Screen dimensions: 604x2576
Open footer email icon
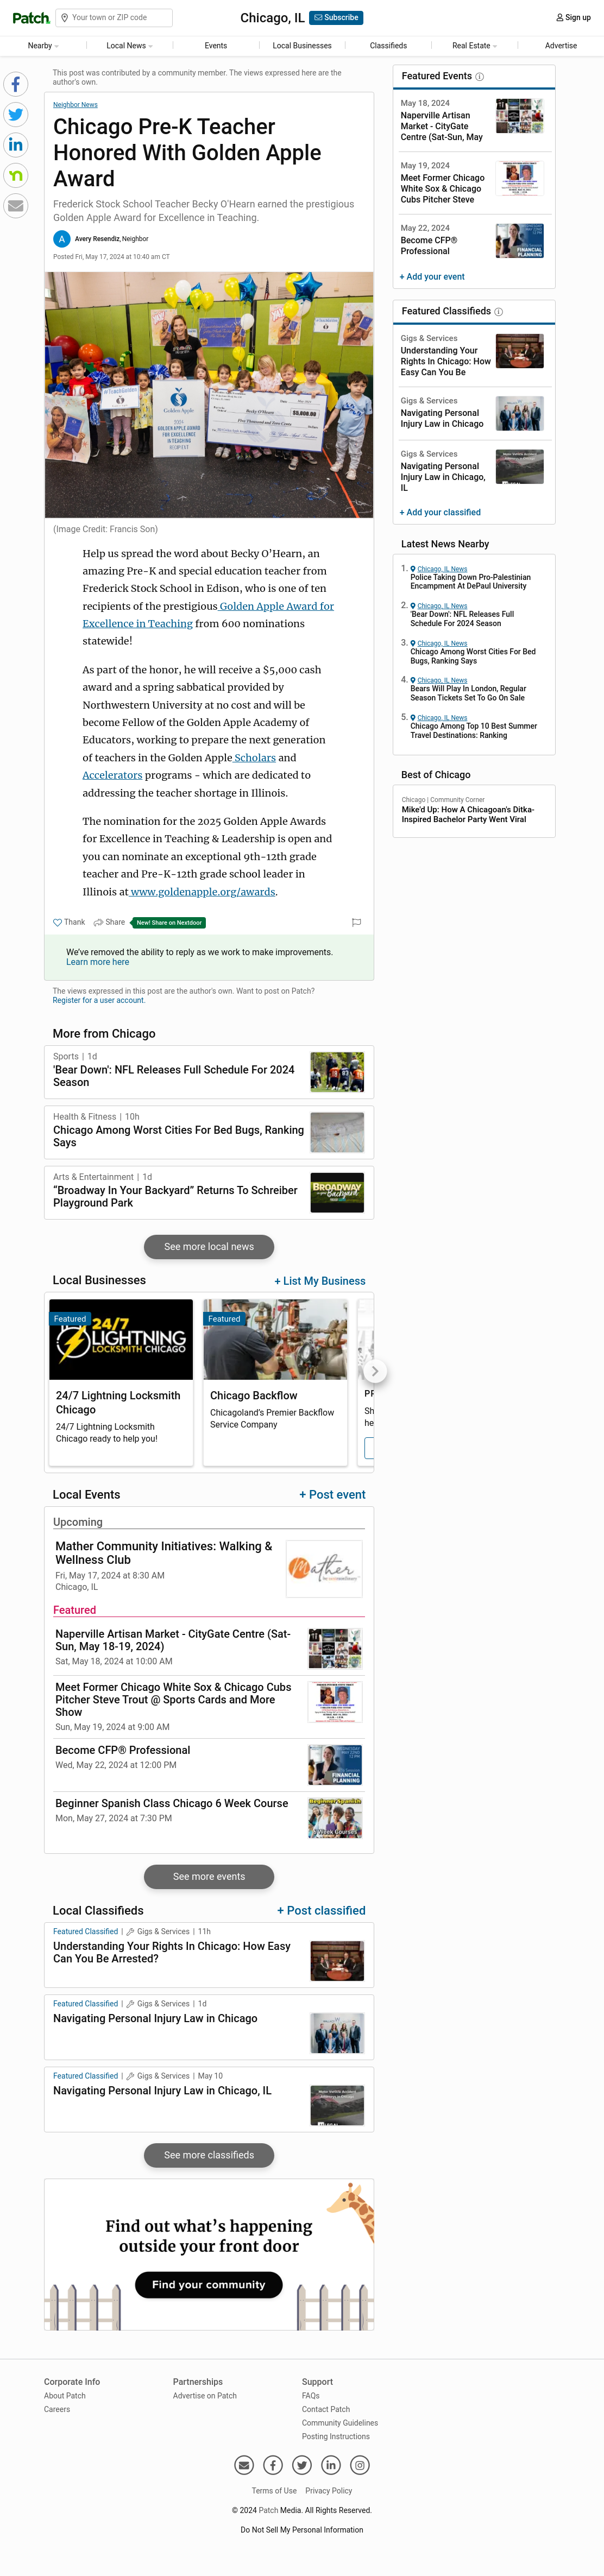(x=244, y=2465)
